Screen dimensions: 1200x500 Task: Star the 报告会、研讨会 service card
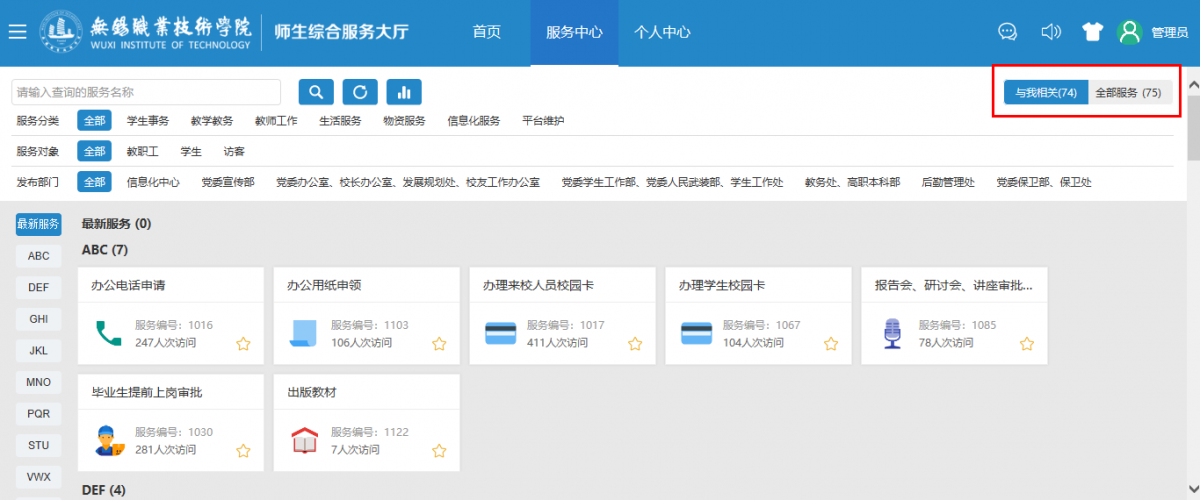pos(1027,344)
